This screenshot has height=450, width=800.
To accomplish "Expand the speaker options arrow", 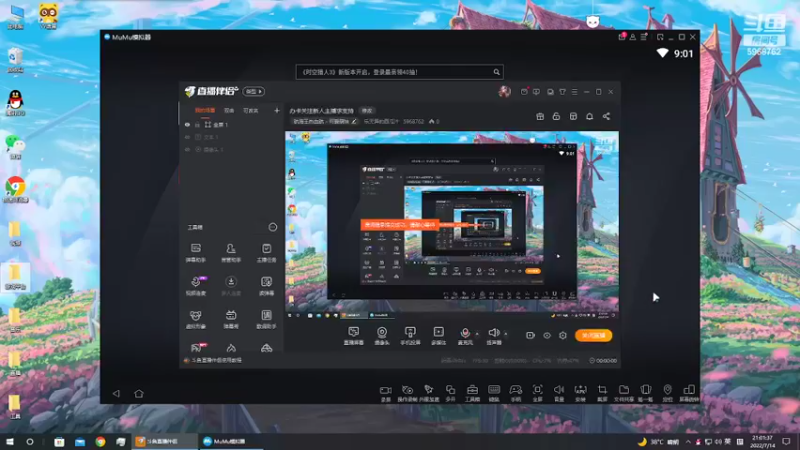I will (506, 334).
